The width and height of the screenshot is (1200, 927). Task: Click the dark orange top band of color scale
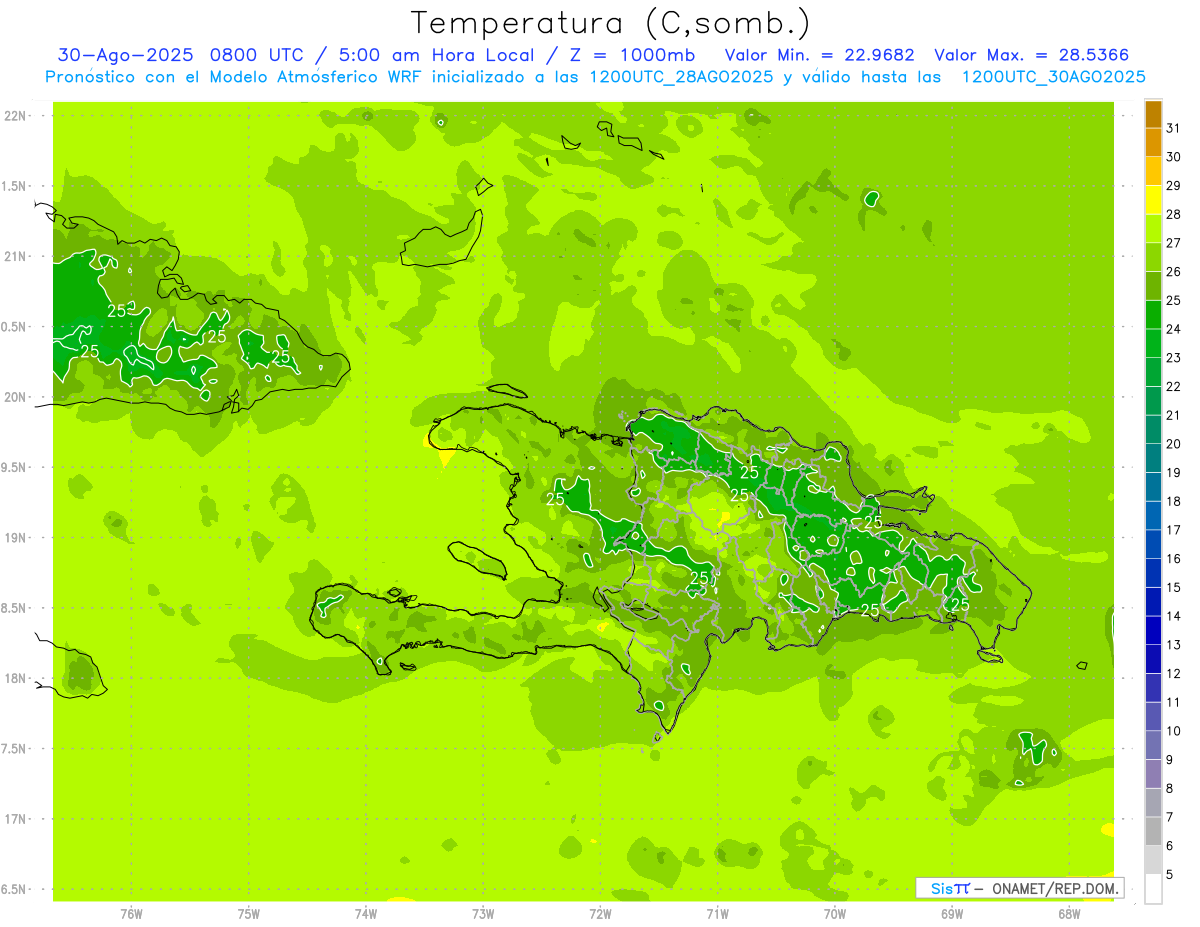click(x=1153, y=115)
